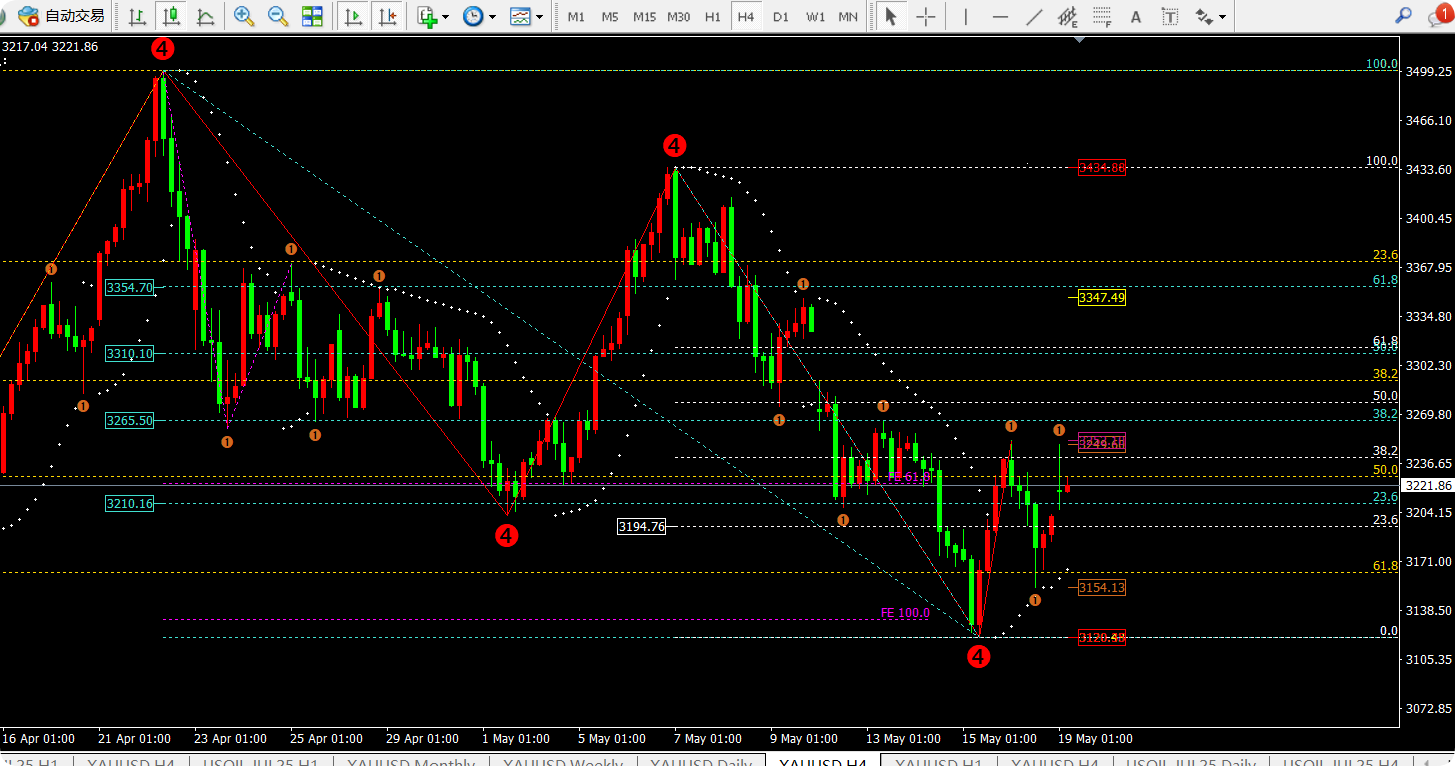Zoom in on the chart
This screenshot has height=766, width=1455.
point(243,16)
